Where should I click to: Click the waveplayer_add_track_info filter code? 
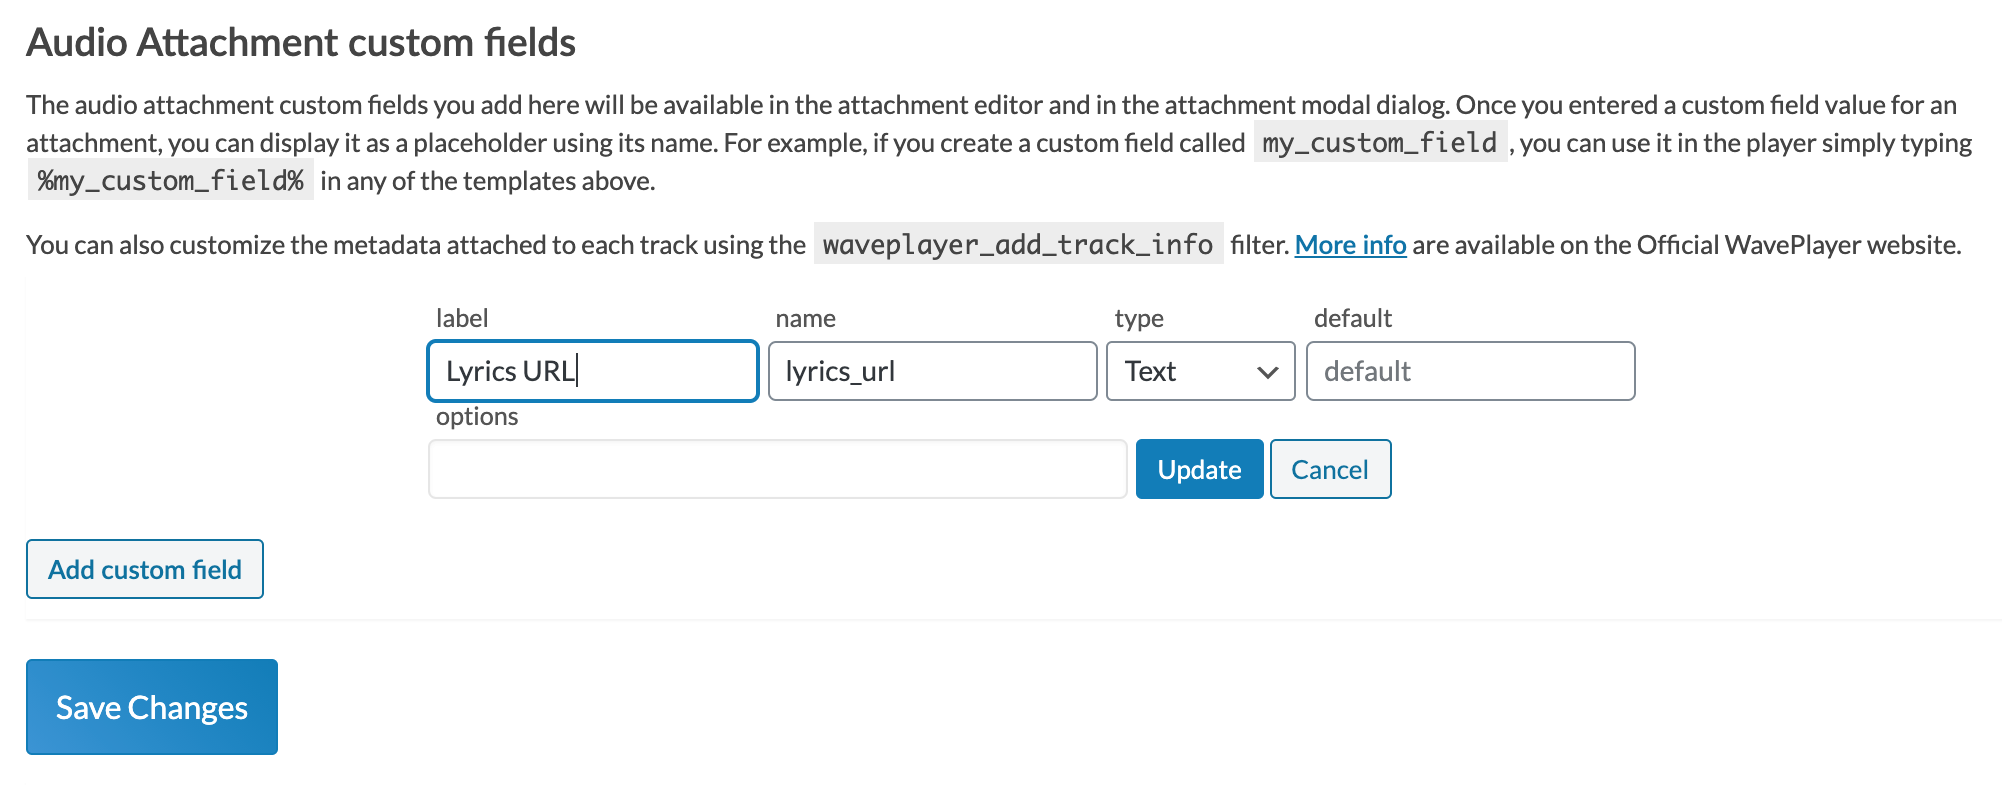click(x=1017, y=245)
